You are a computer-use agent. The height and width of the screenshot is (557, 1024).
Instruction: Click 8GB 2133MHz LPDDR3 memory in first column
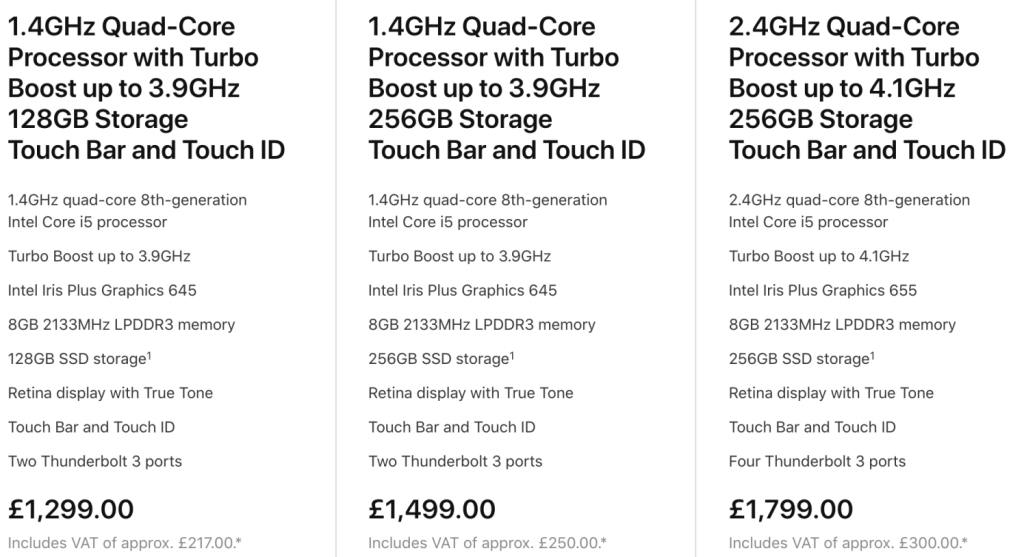[122, 325]
